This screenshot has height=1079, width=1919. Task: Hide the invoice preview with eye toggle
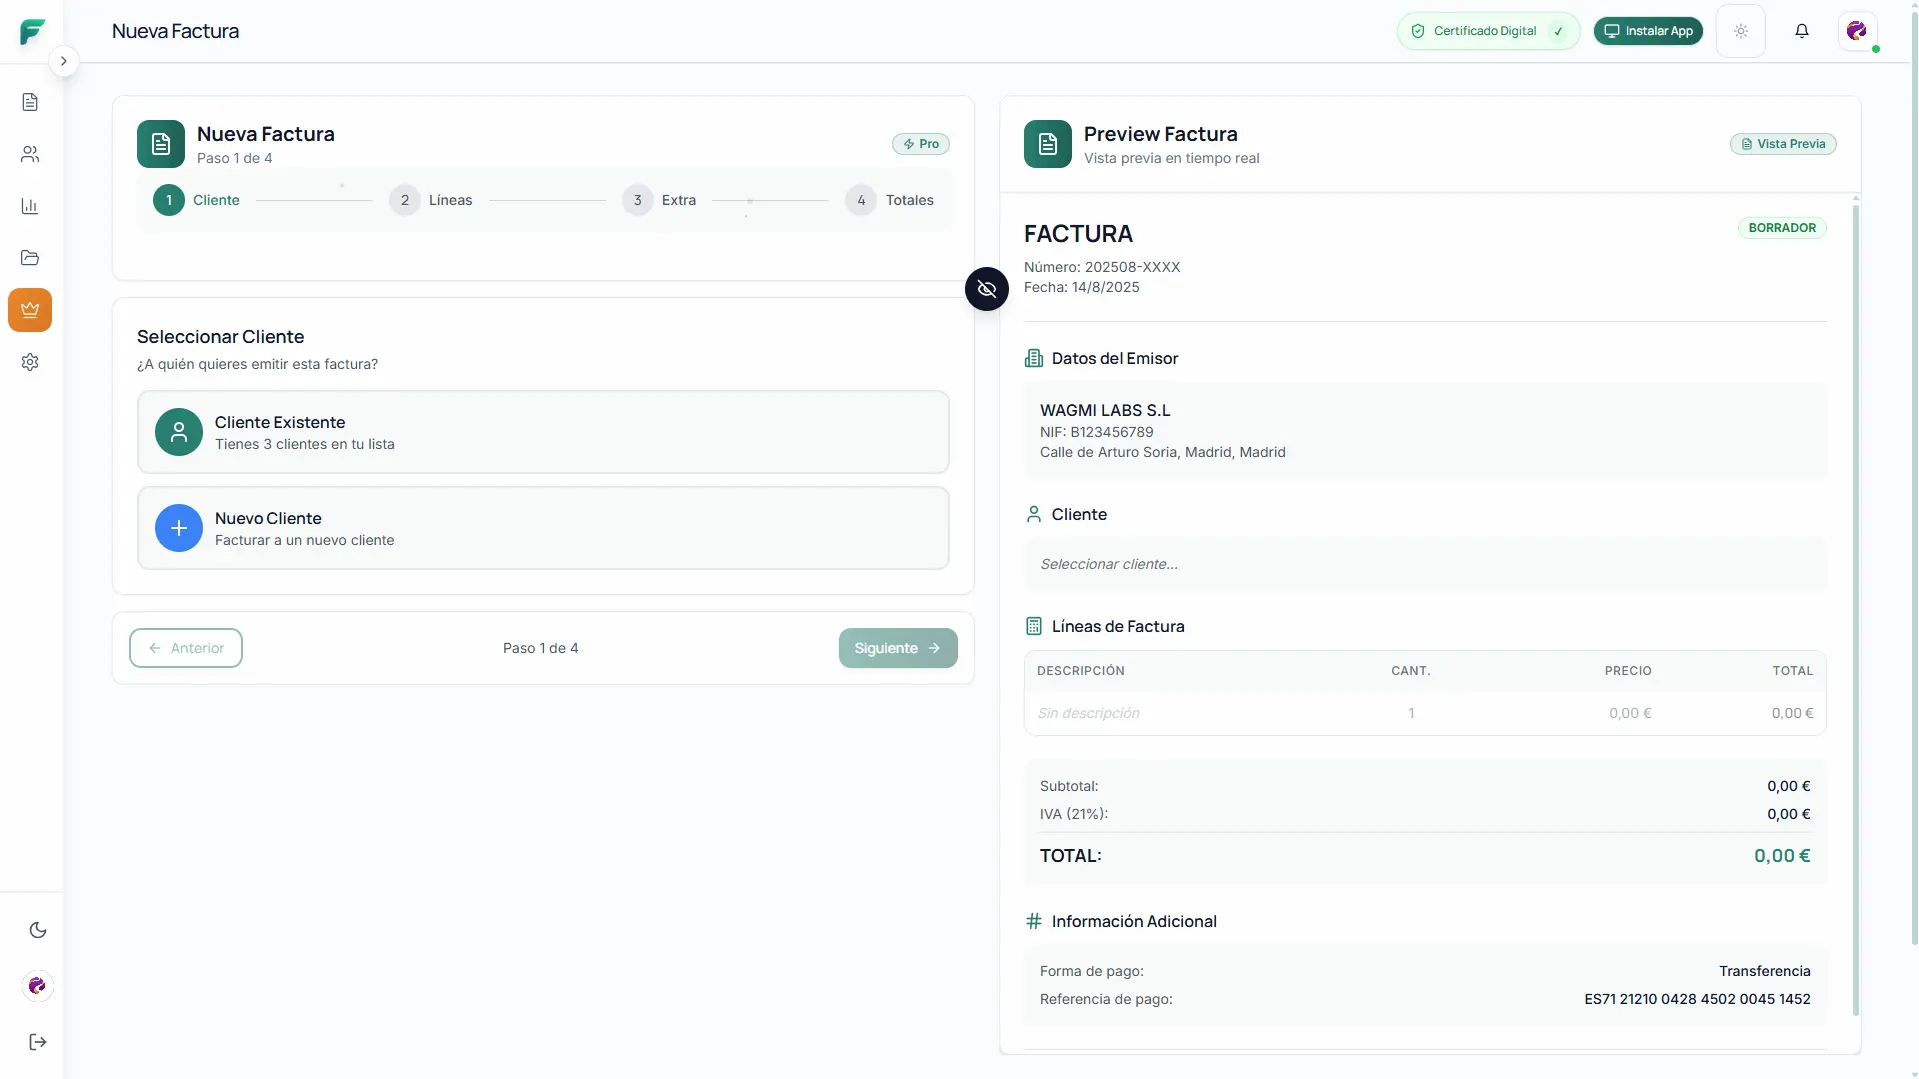click(x=986, y=289)
